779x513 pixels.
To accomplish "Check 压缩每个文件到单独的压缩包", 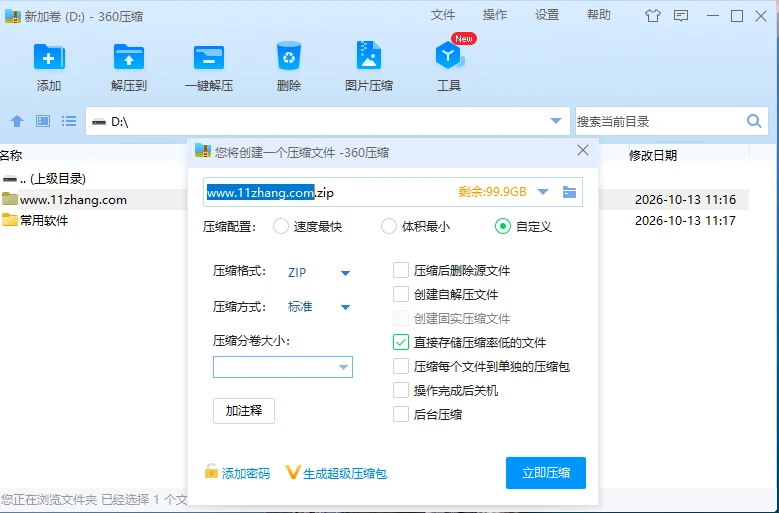I will point(401,366).
